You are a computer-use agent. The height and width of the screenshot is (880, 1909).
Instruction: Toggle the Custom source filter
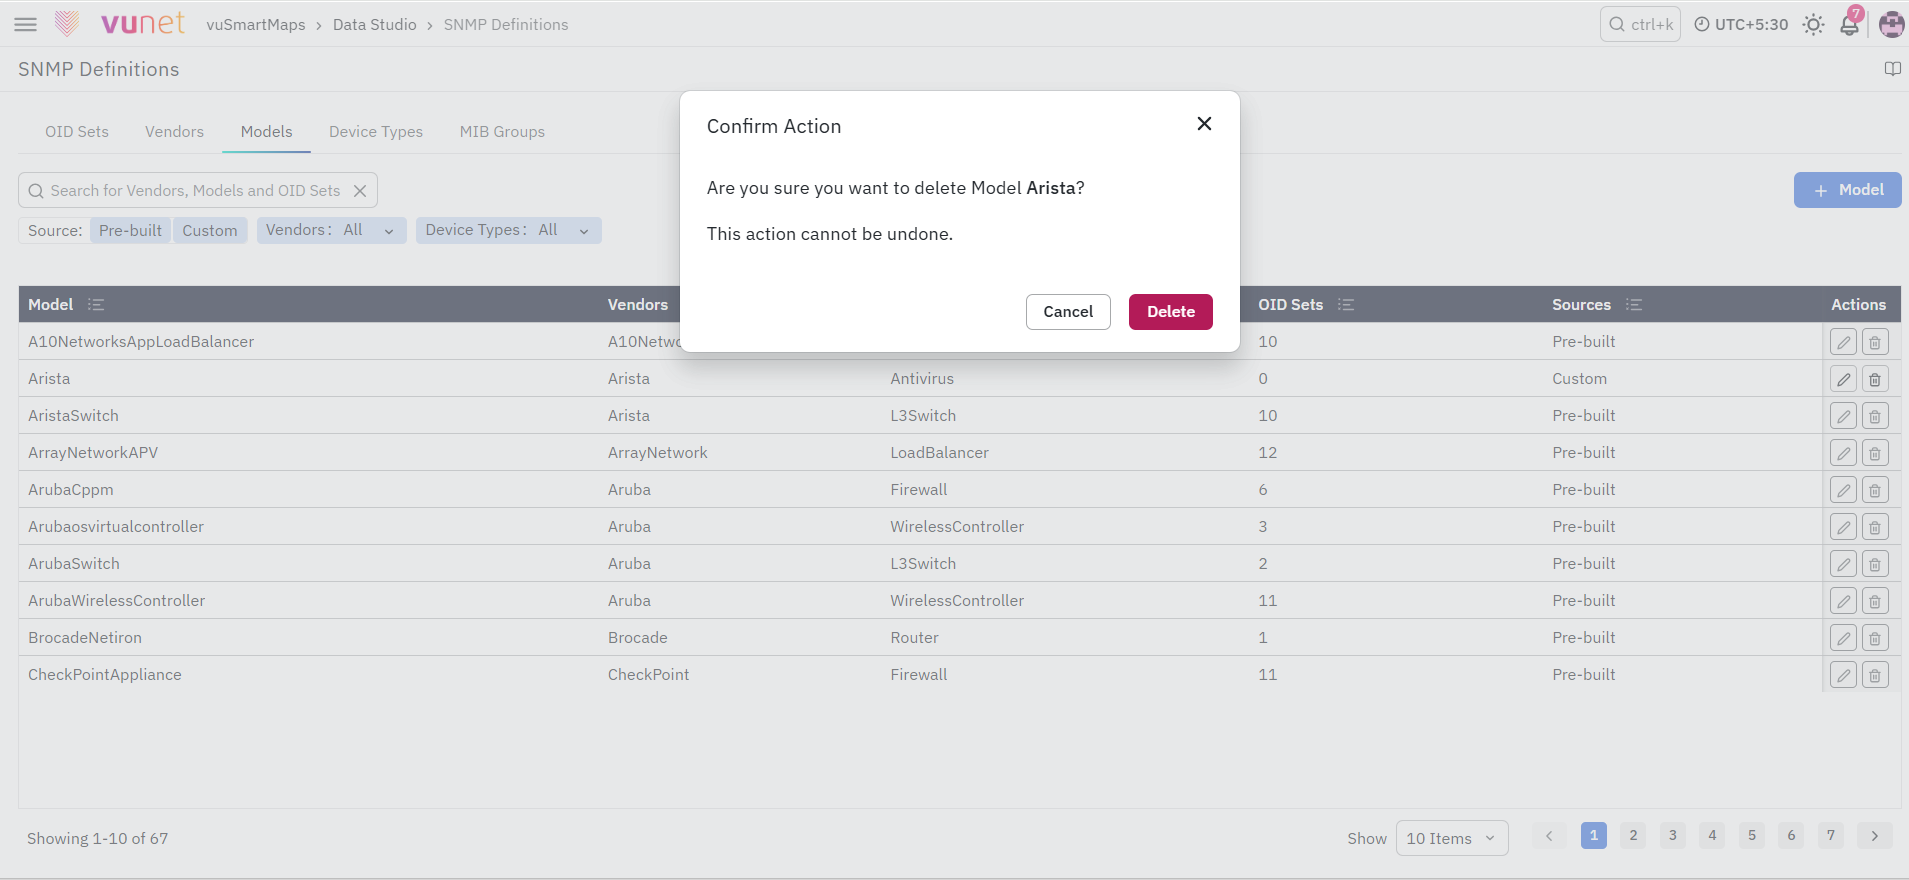(210, 231)
